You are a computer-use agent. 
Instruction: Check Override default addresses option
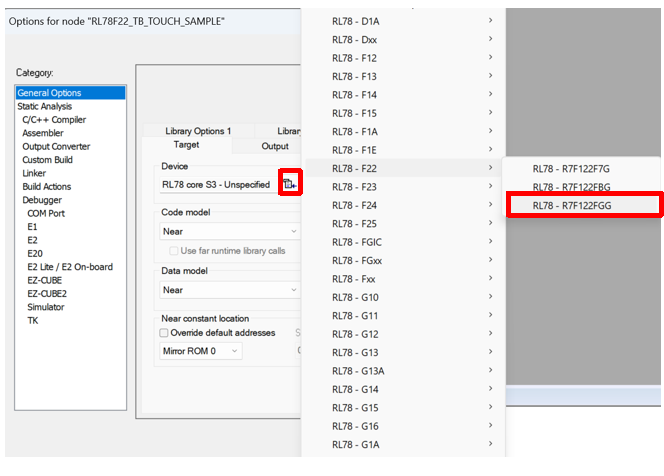165,333
